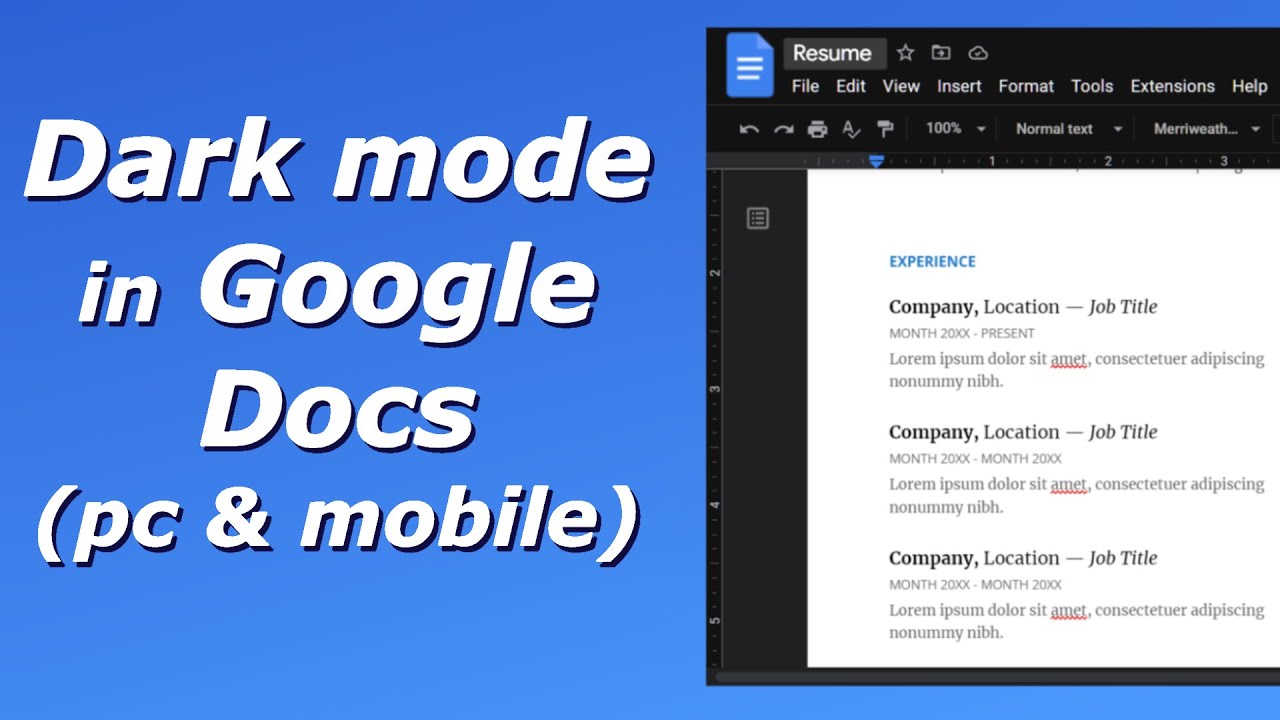Move document with folder icon
The width and height of the screenshot is (1280, 720).
coord(941,53)
